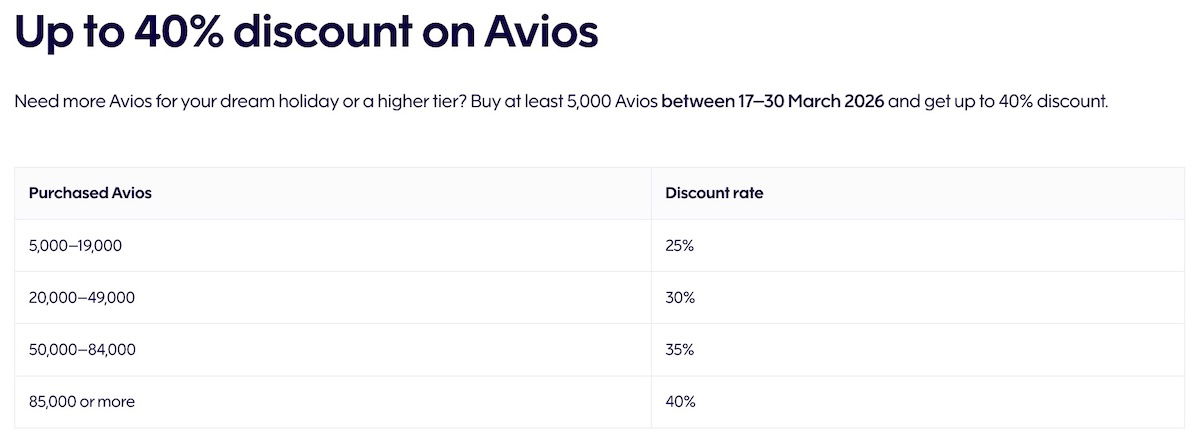
Task: Select the 25% discount rate cell
Action: [679, 245]
